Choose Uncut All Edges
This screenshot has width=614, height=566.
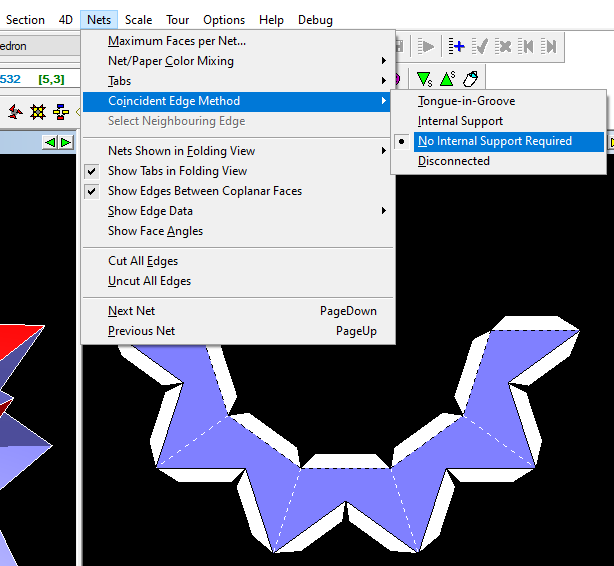238,281
